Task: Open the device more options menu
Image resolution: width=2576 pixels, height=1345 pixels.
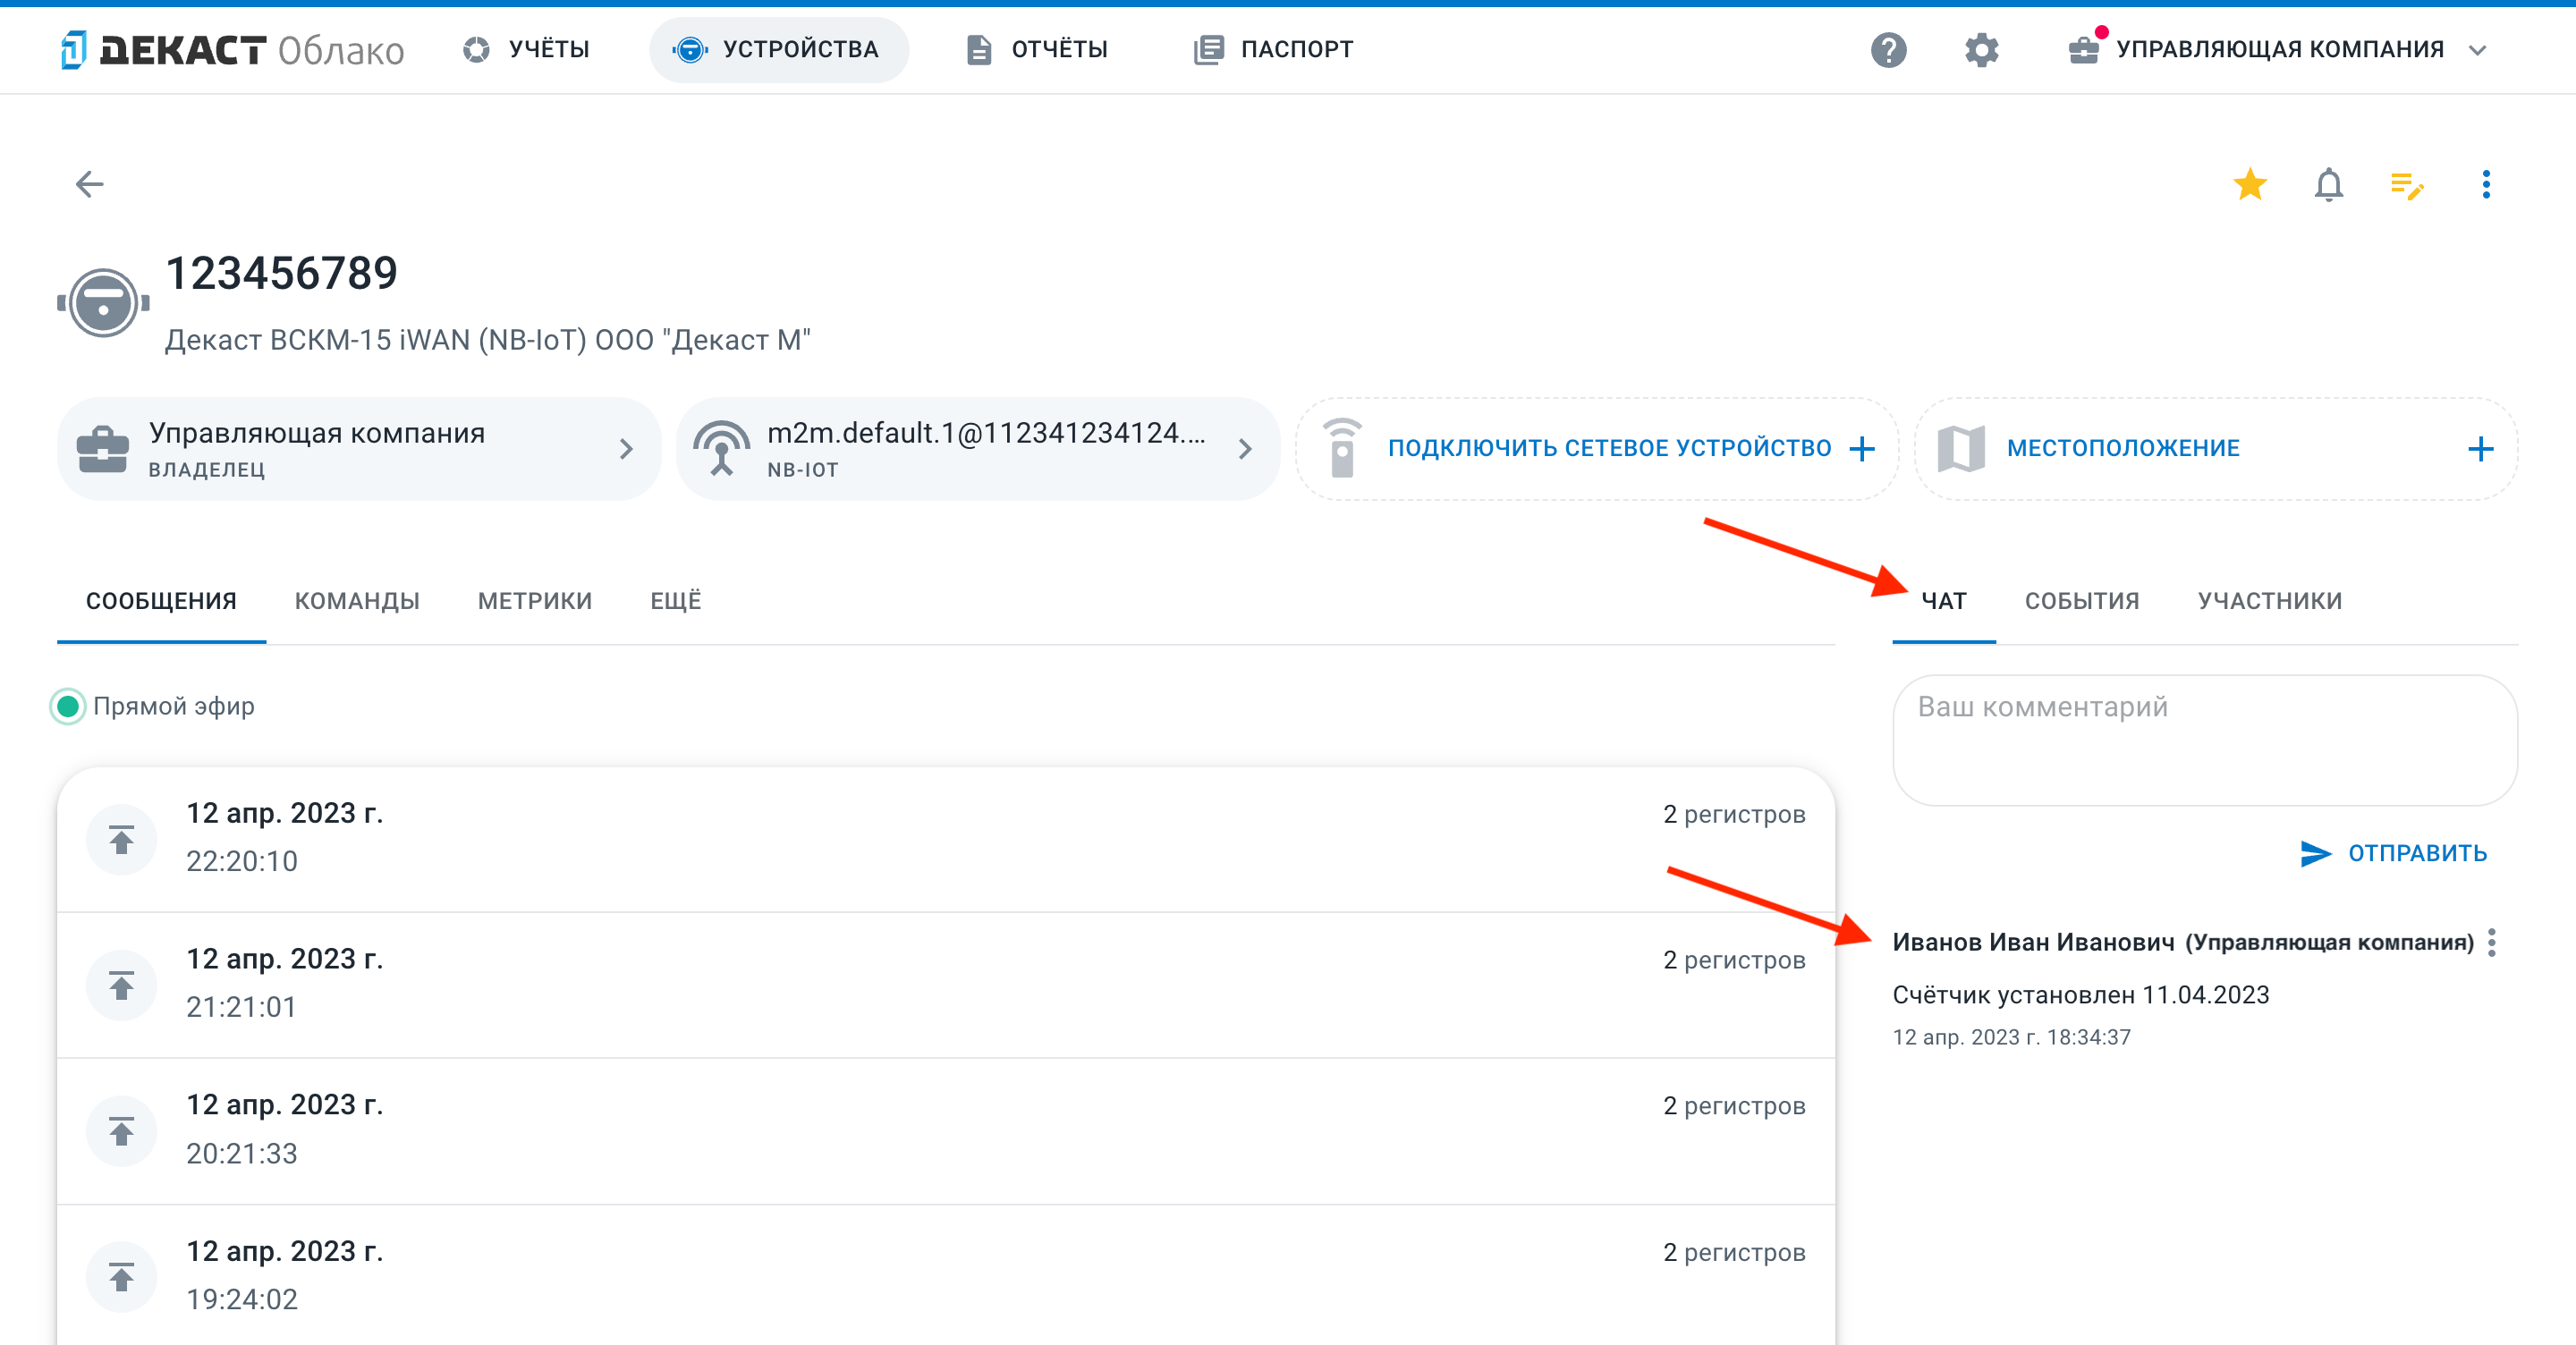Action: pyautogui.click(x=2486, y=184)
